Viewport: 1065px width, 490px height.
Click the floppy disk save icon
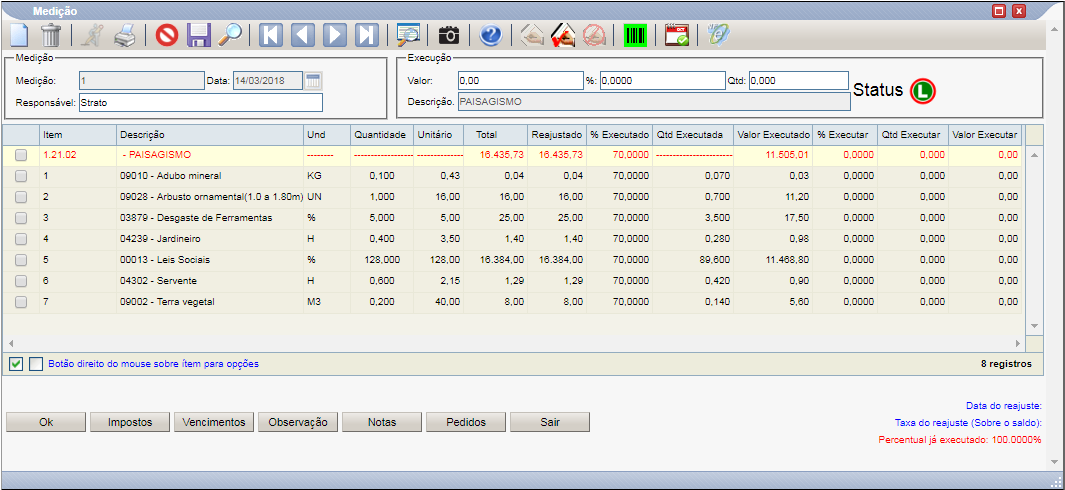pyautogui.click(x=198, y=35)
